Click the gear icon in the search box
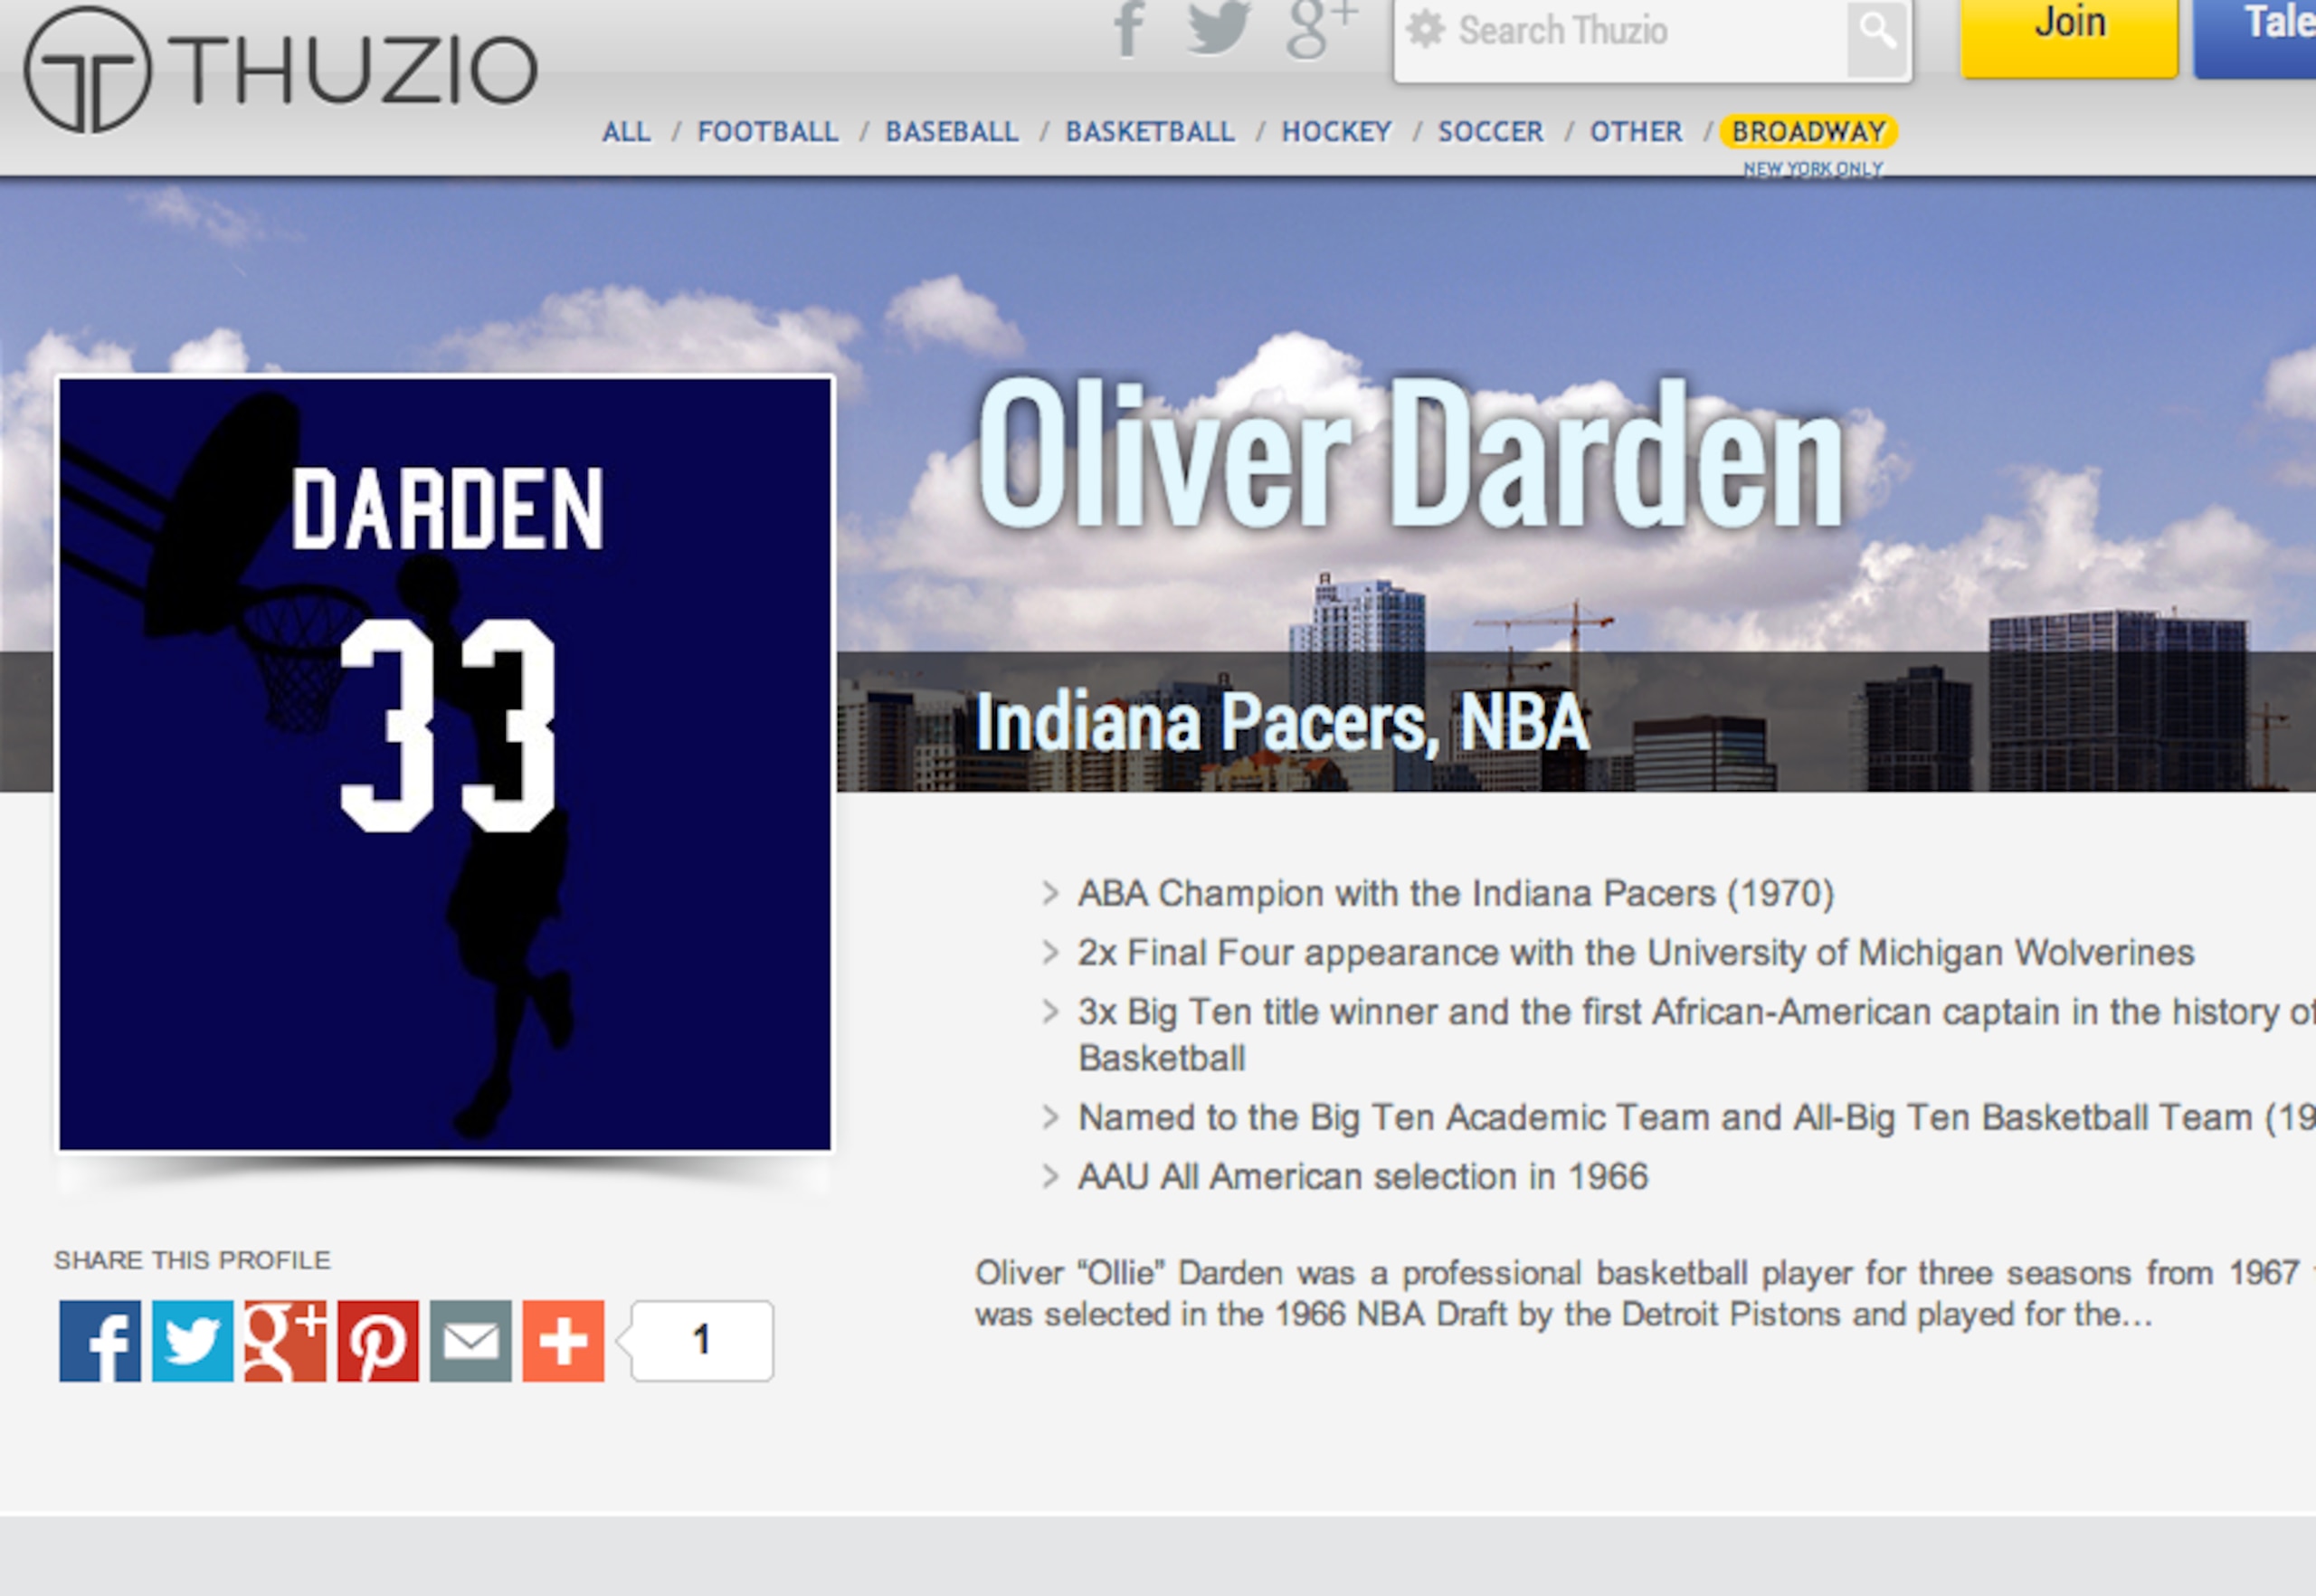Screen dimensions: 2316x1596 1426,30
